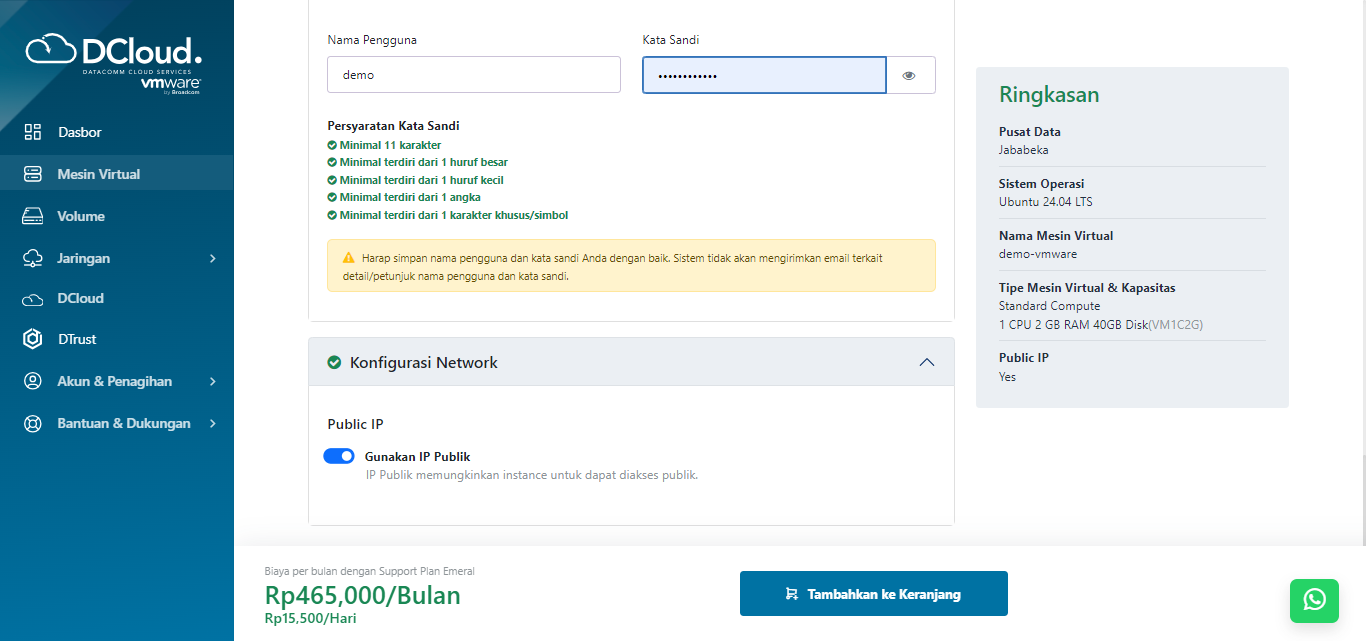1366x641 pixels.
Task: Disable the Gunakan IP Publik switch
Action: click(x=339, y=455)
